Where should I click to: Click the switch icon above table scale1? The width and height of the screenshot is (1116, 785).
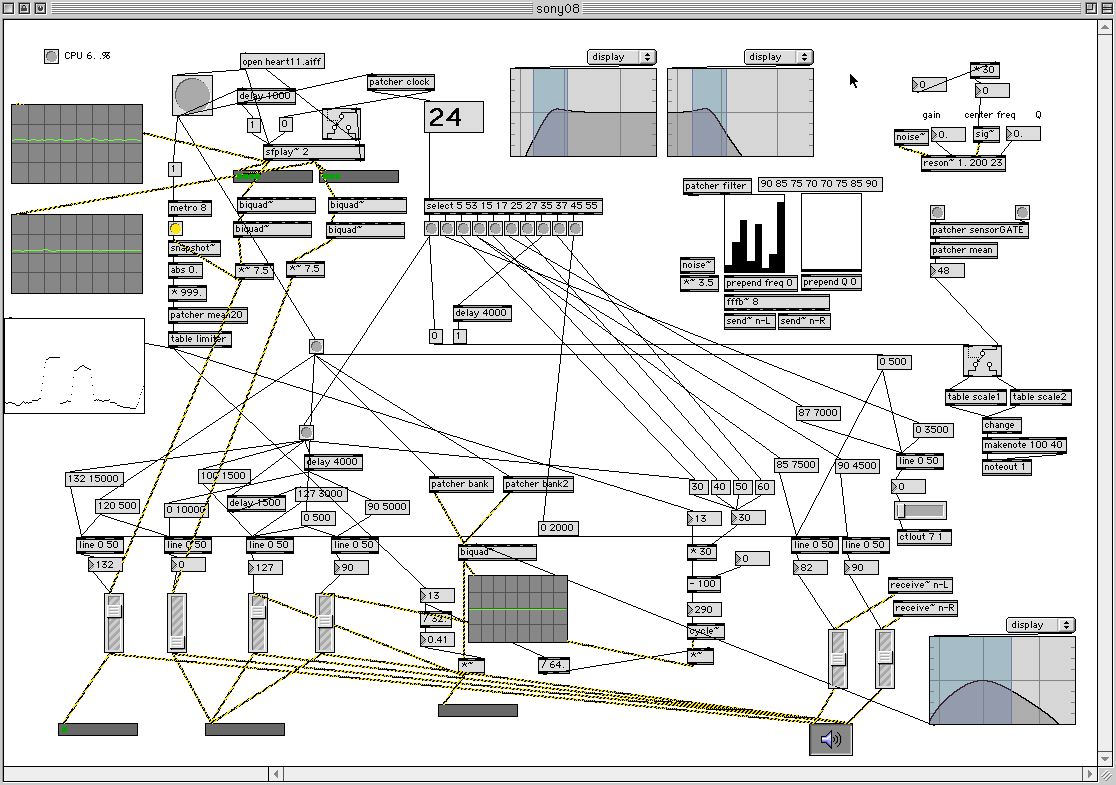(982, 361)
